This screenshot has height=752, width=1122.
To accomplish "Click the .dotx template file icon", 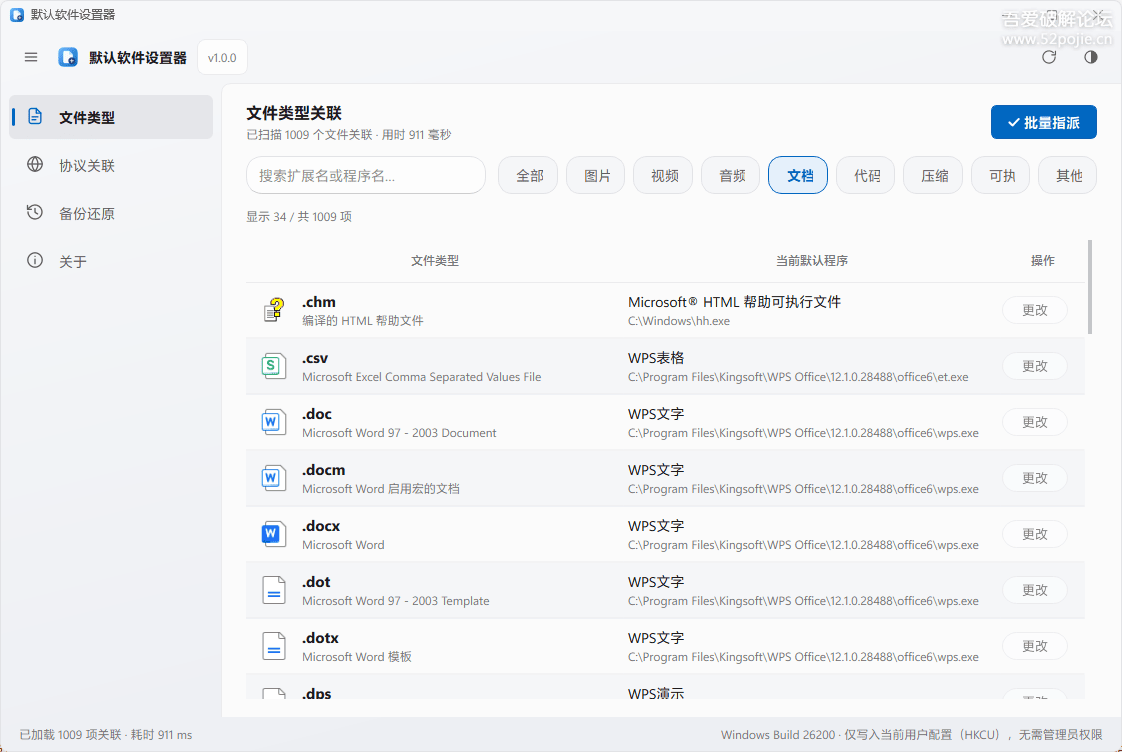I will [x=273, y=646].
